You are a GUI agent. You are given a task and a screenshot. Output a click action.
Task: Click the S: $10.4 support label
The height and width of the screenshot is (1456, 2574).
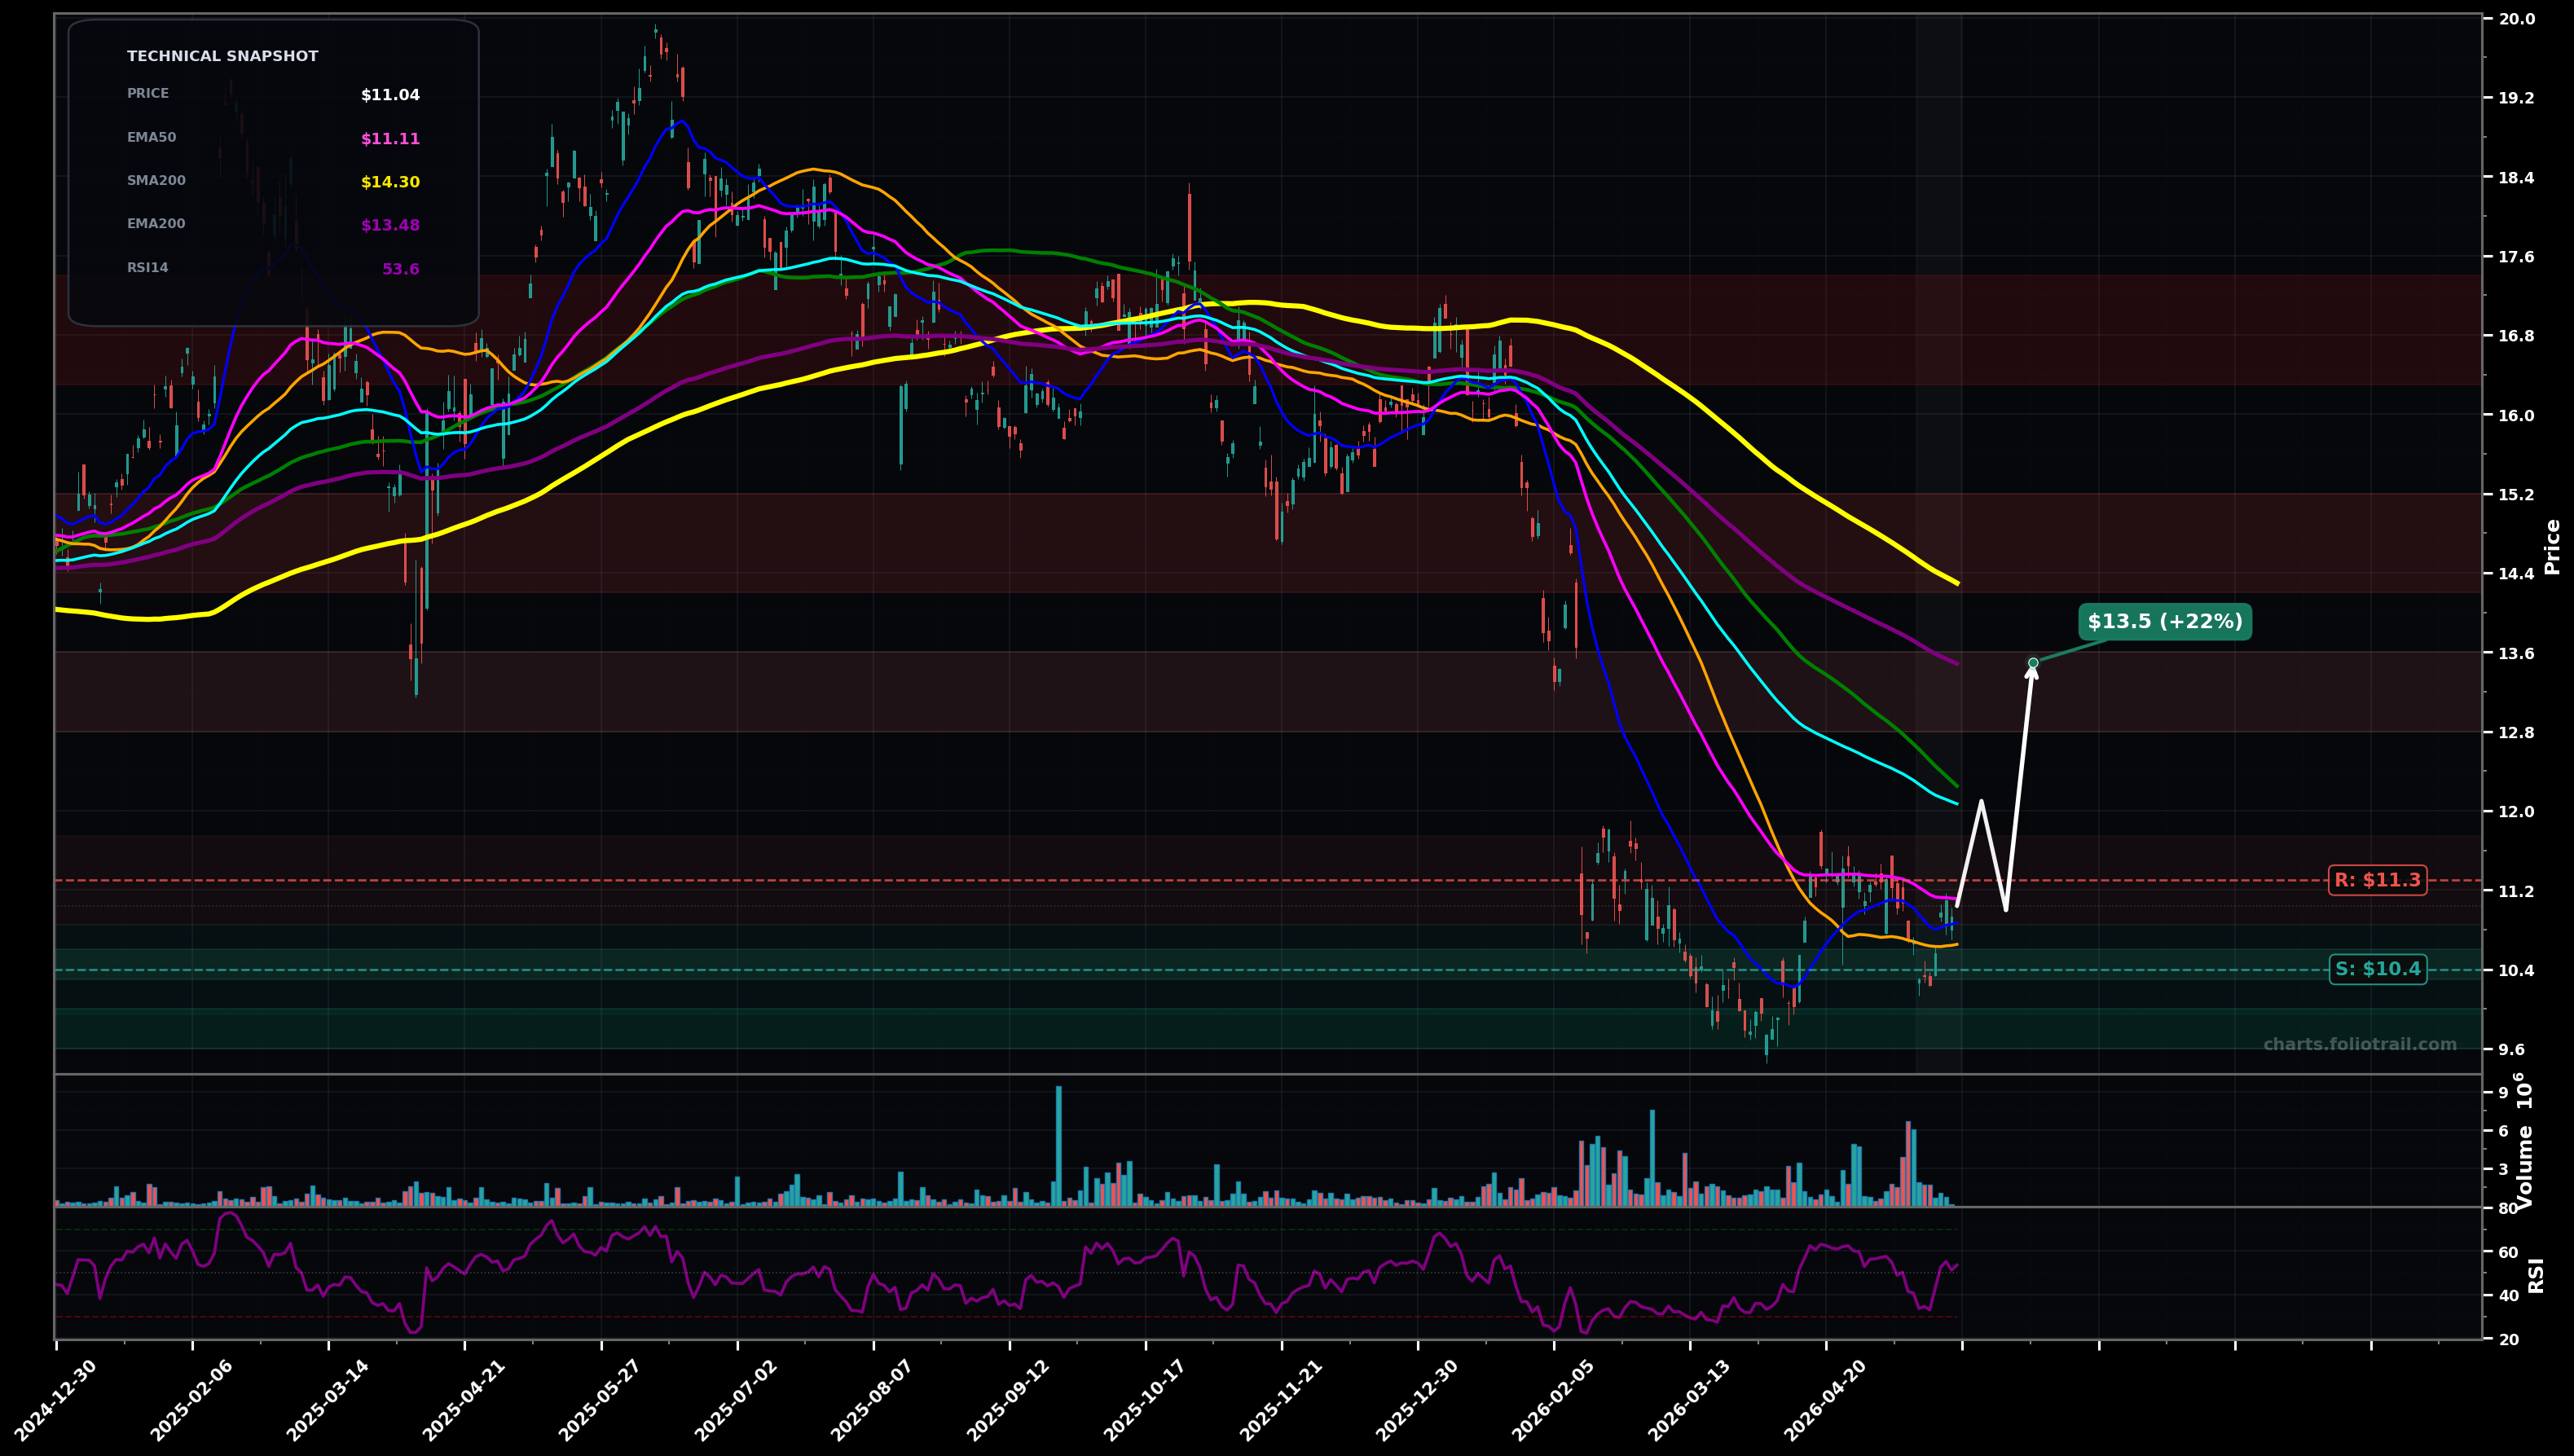(2377, 969)
